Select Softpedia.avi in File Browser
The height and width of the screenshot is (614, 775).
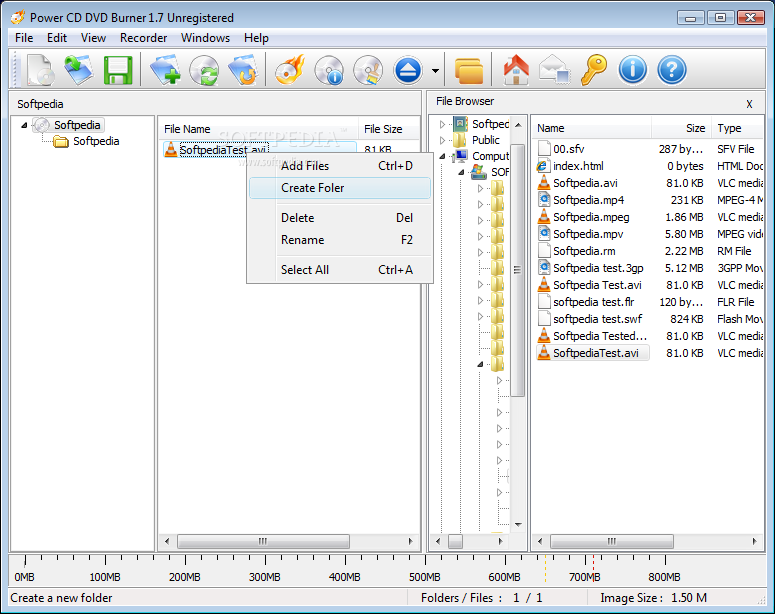pos(585,183)
